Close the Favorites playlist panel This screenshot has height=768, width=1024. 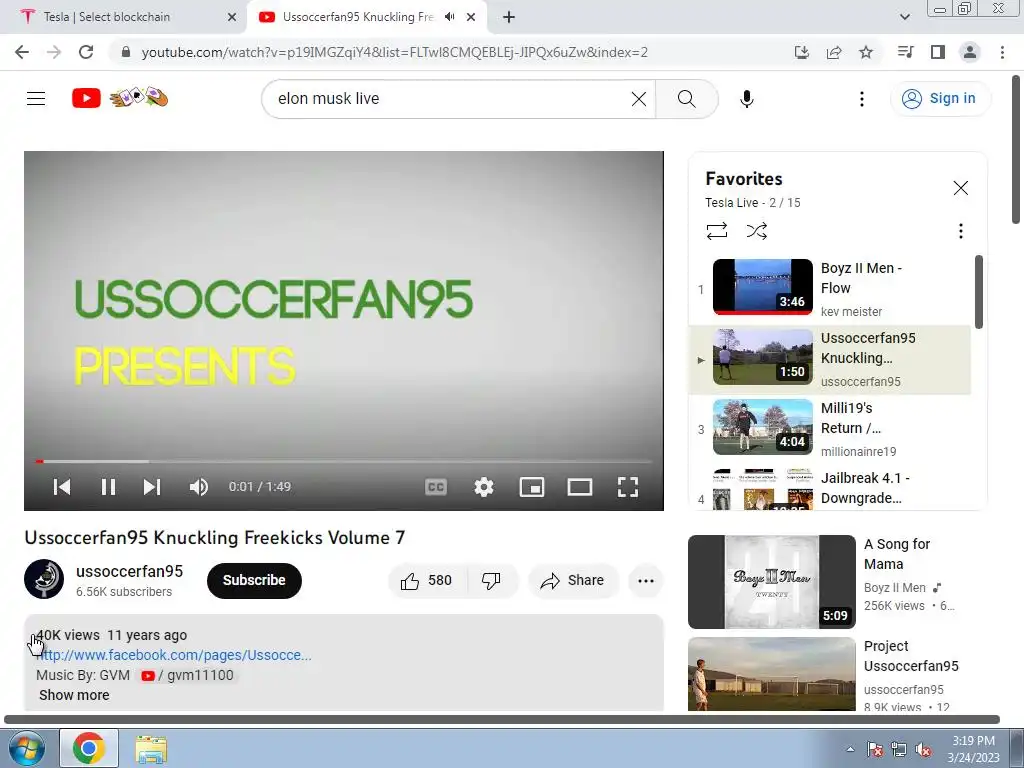pos(960,188)
